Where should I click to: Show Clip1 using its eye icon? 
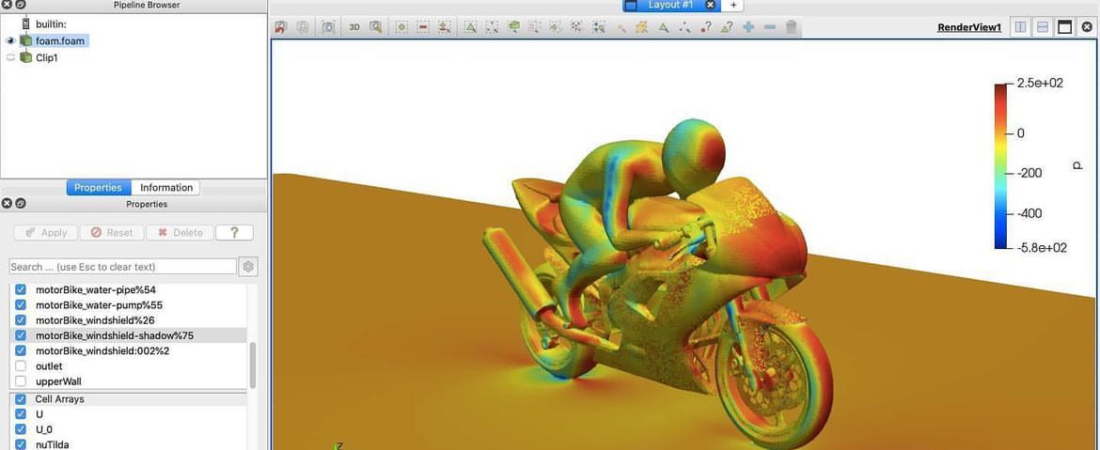(x=11, y=58)
